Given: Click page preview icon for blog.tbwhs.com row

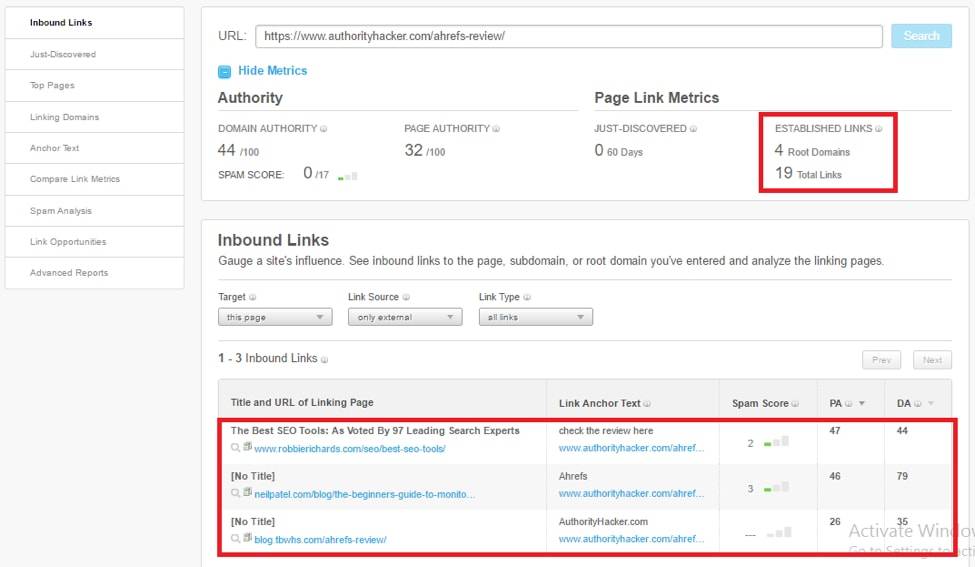Looking at the screenshot, I should click(247, 537).
